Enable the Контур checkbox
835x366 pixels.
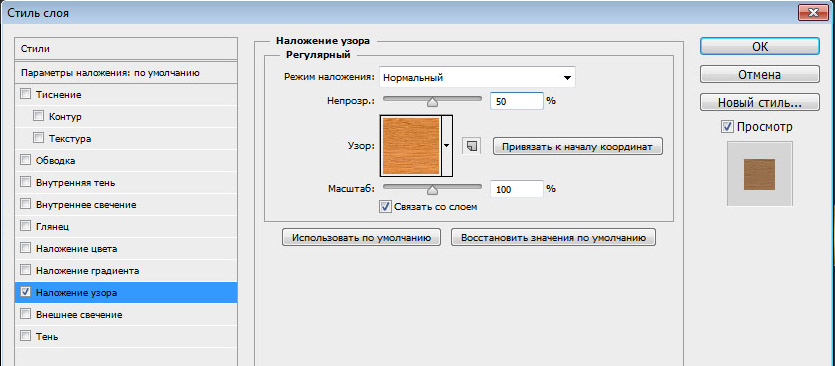[x=38, y=116]
